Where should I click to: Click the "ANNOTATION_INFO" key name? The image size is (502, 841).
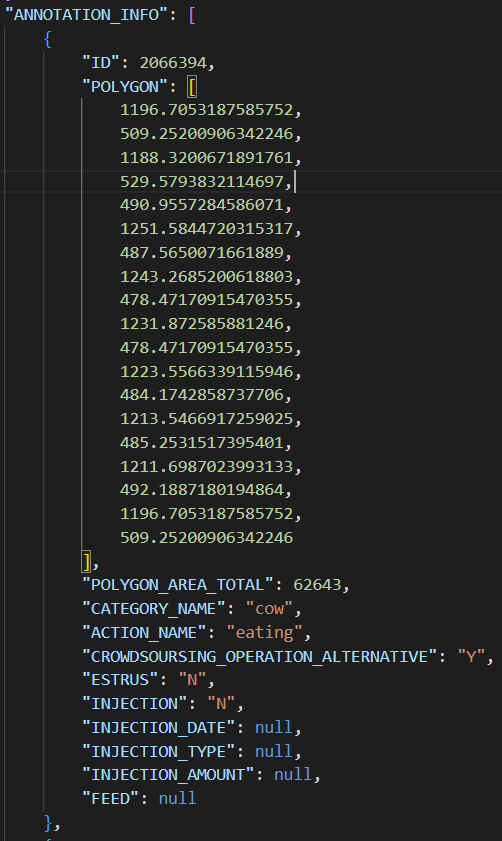coord(85,15)
